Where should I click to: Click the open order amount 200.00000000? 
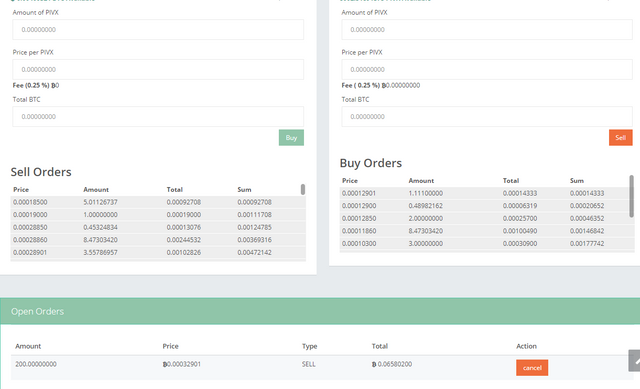point(36,364)
